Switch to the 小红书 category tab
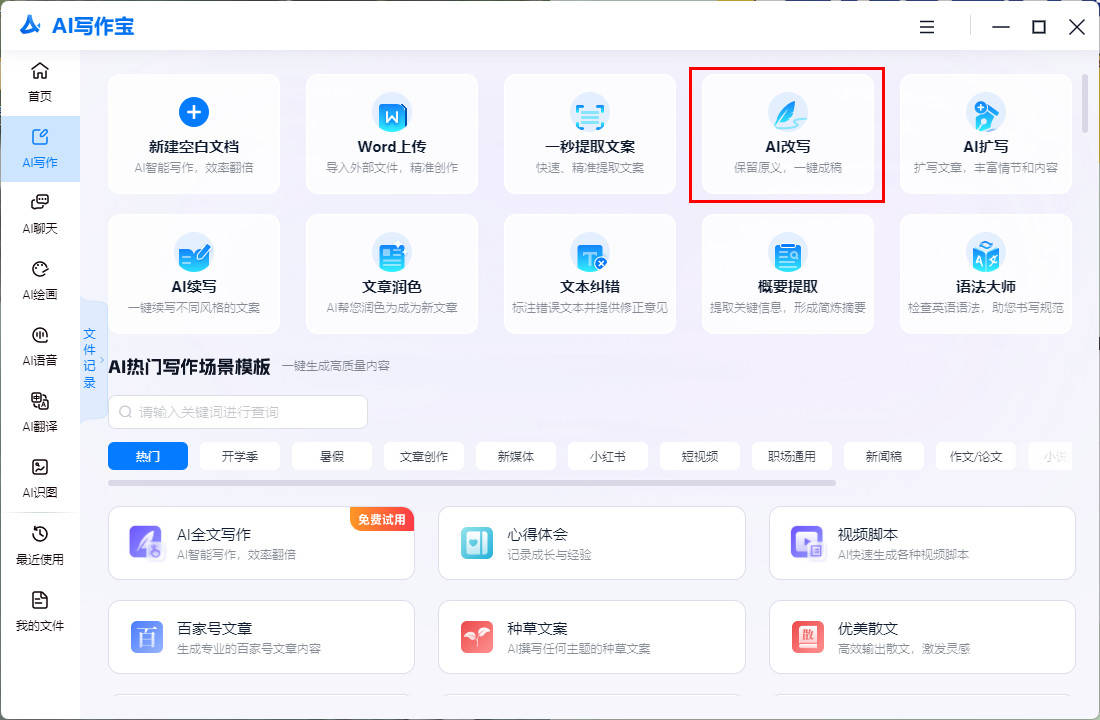This screenshot has height=720, width=1100. click(604, 456)
